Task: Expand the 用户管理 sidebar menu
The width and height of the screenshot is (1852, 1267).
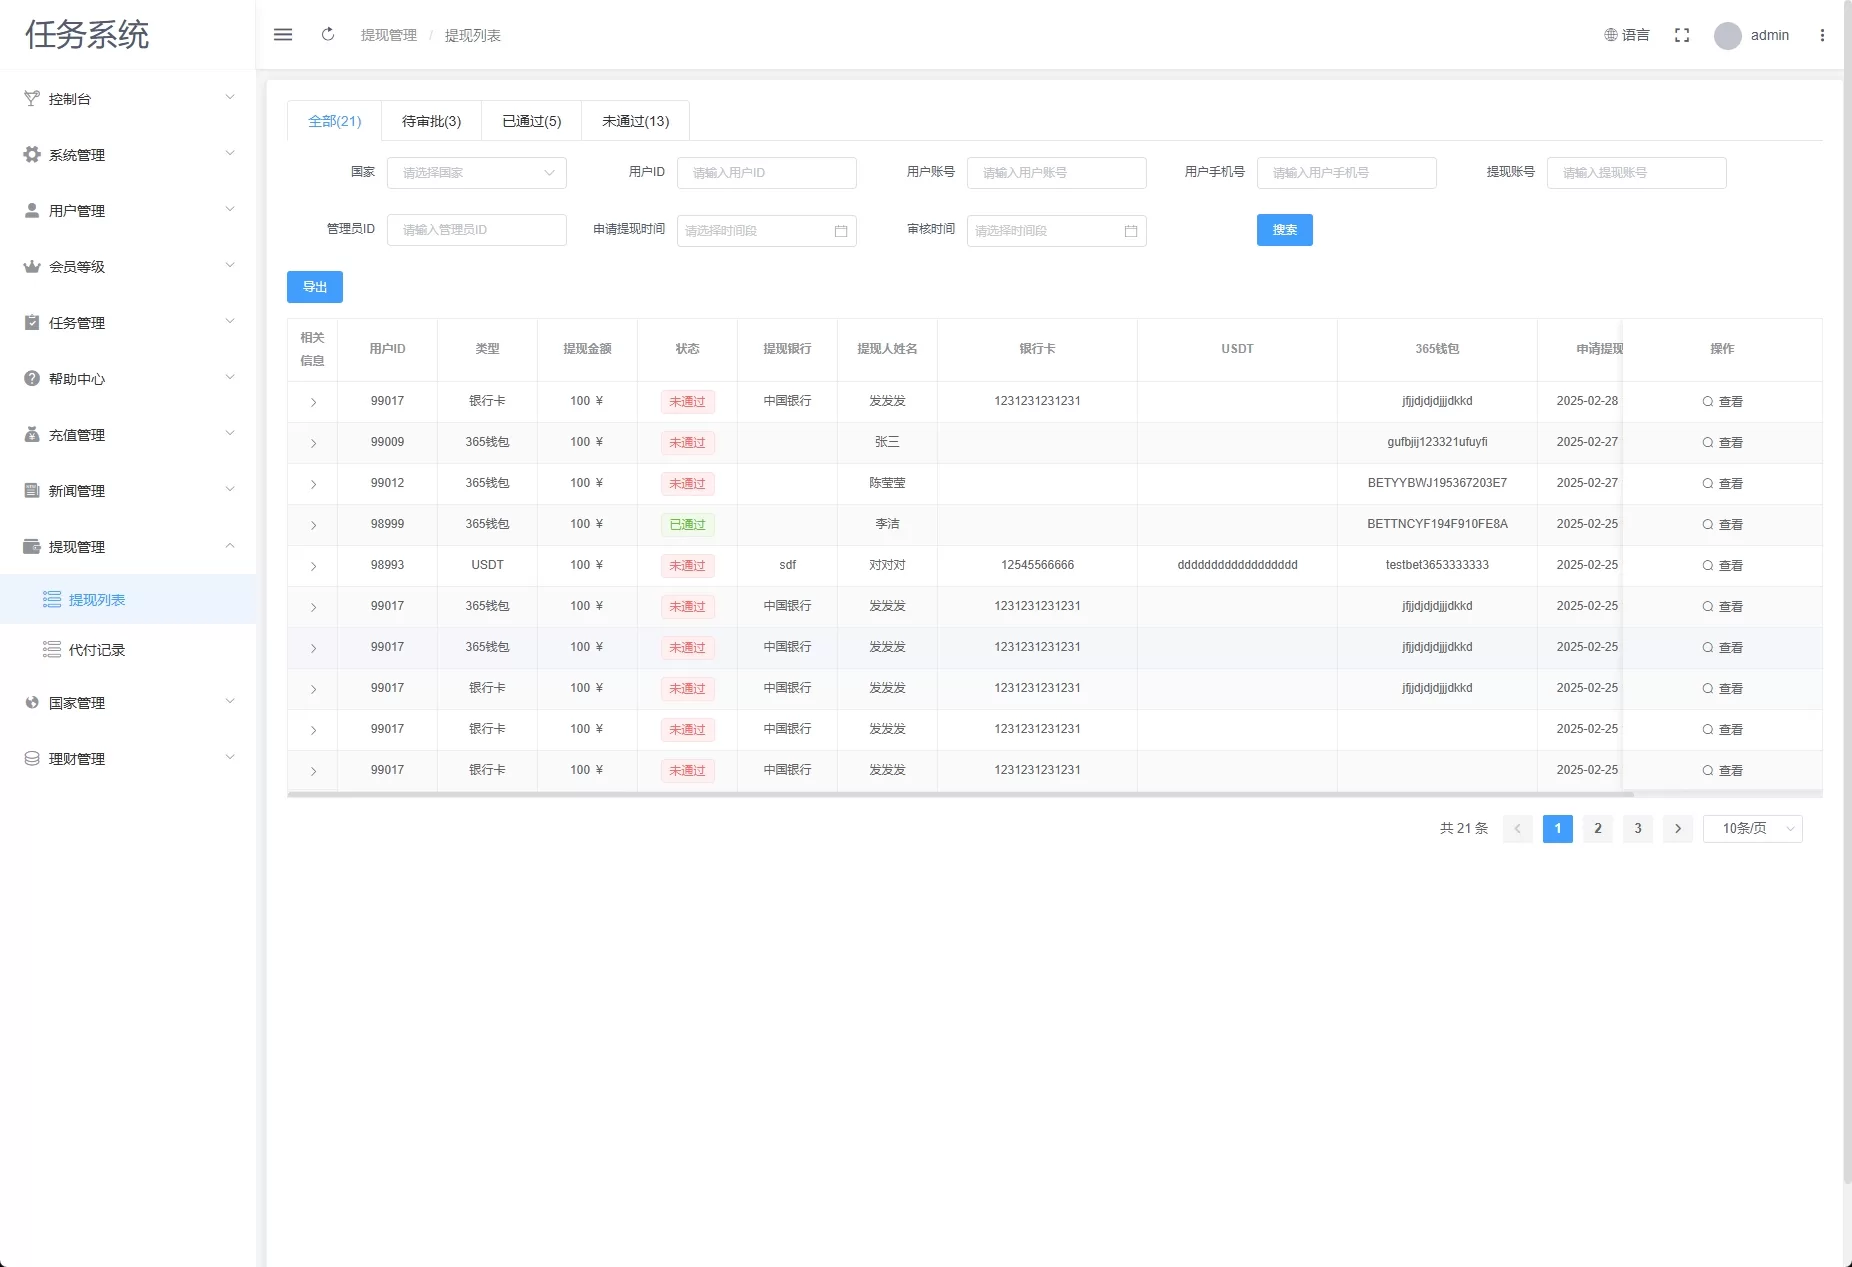Action: click(128, 211)
